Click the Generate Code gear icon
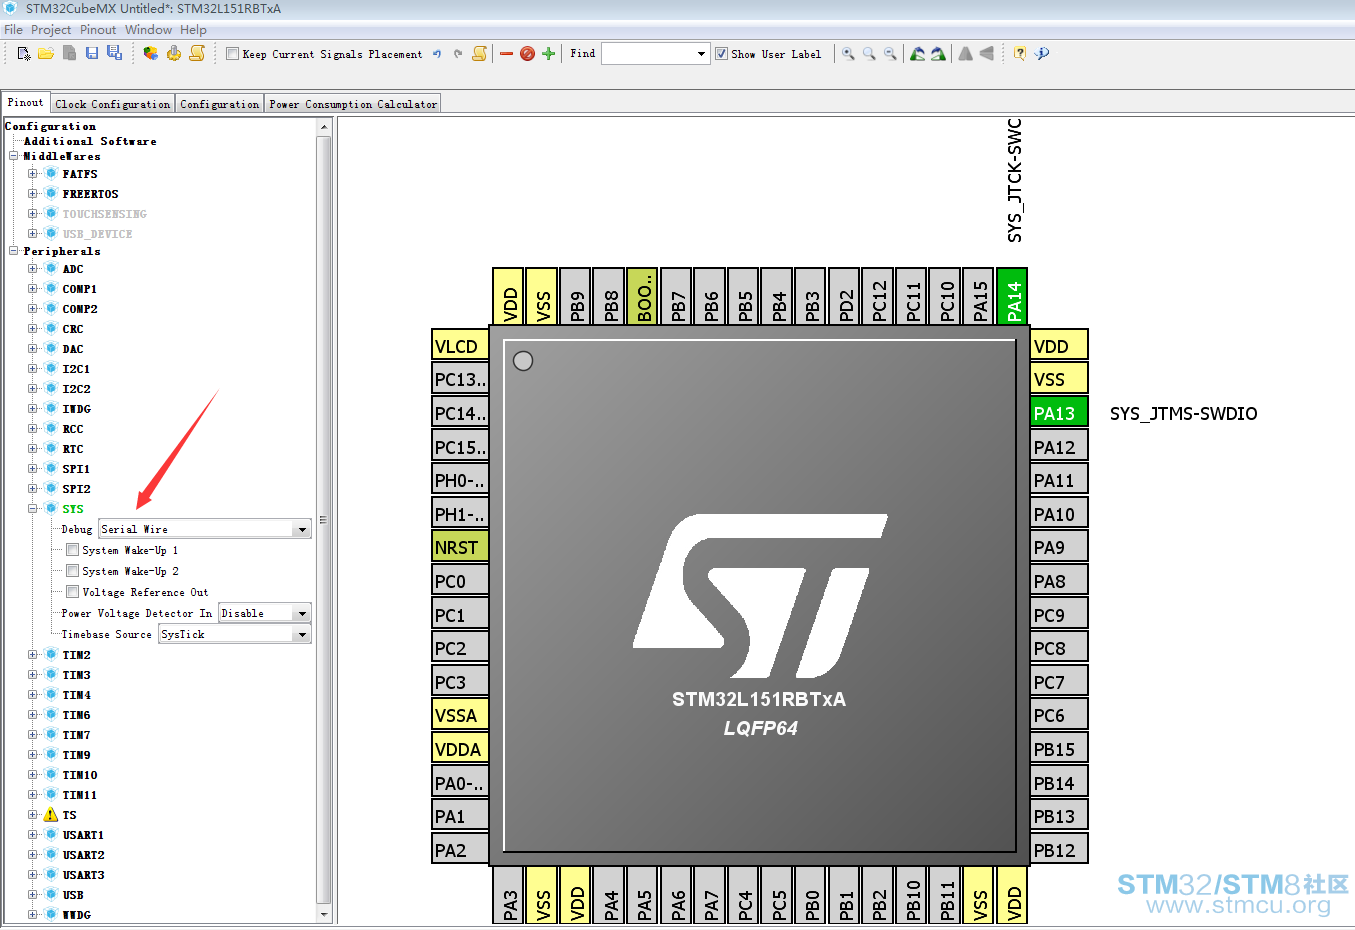Viewport: 1355px width, 930px height. 174,54
